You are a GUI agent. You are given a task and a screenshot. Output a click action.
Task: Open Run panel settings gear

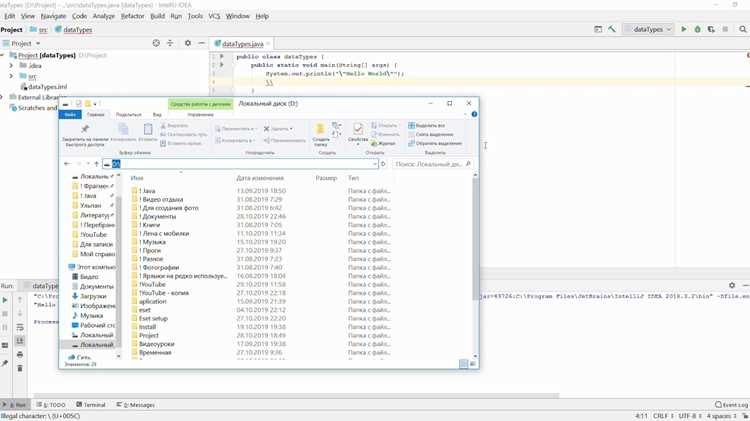732,285
